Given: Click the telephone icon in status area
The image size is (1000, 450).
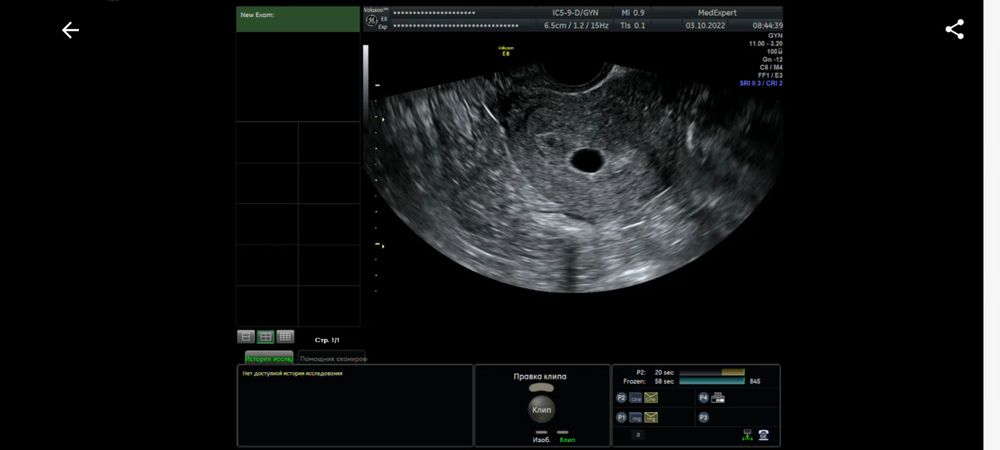Looking at the screenshot, I should click(763, 435).
